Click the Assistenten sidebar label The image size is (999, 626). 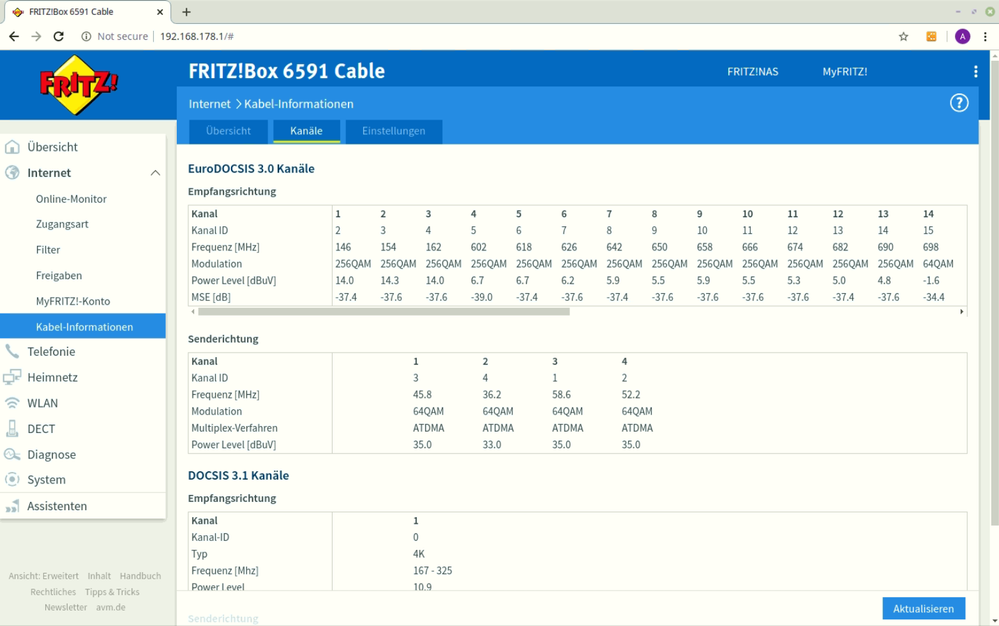tap(57, 506)
